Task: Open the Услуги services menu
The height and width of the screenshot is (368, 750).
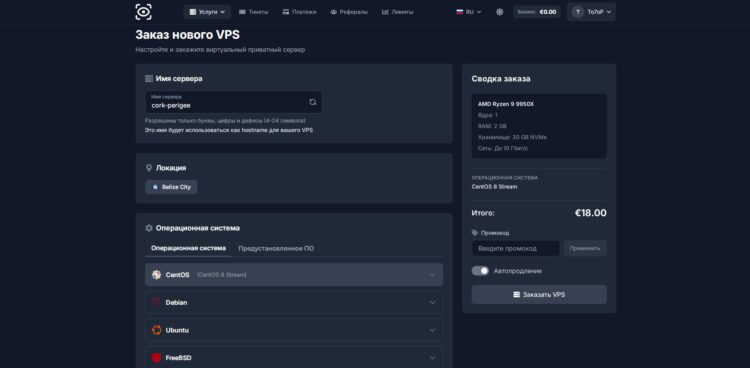Action: (x=207, y=12)
